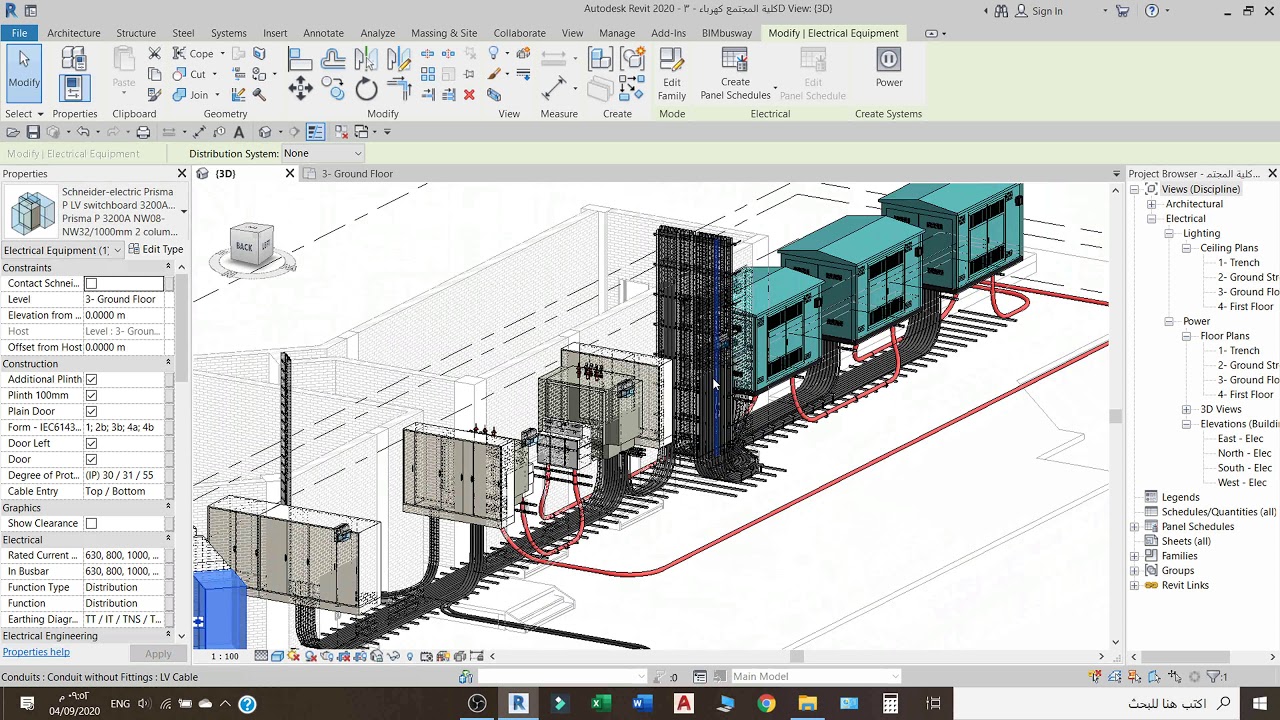This screenshot has width=1280, height=720.
Task: Click the Offset tool icon
Action: 333,59
